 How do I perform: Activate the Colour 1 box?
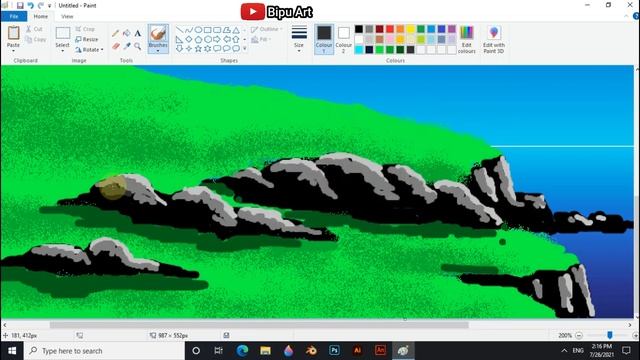324,39
